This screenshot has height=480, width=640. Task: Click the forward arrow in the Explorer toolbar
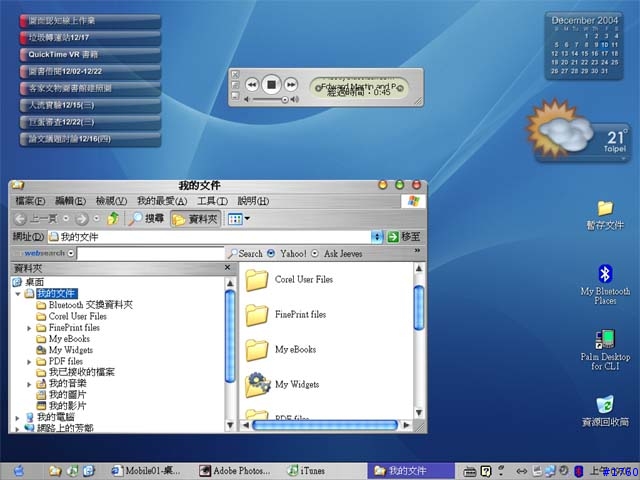click(x=82, y=219)
